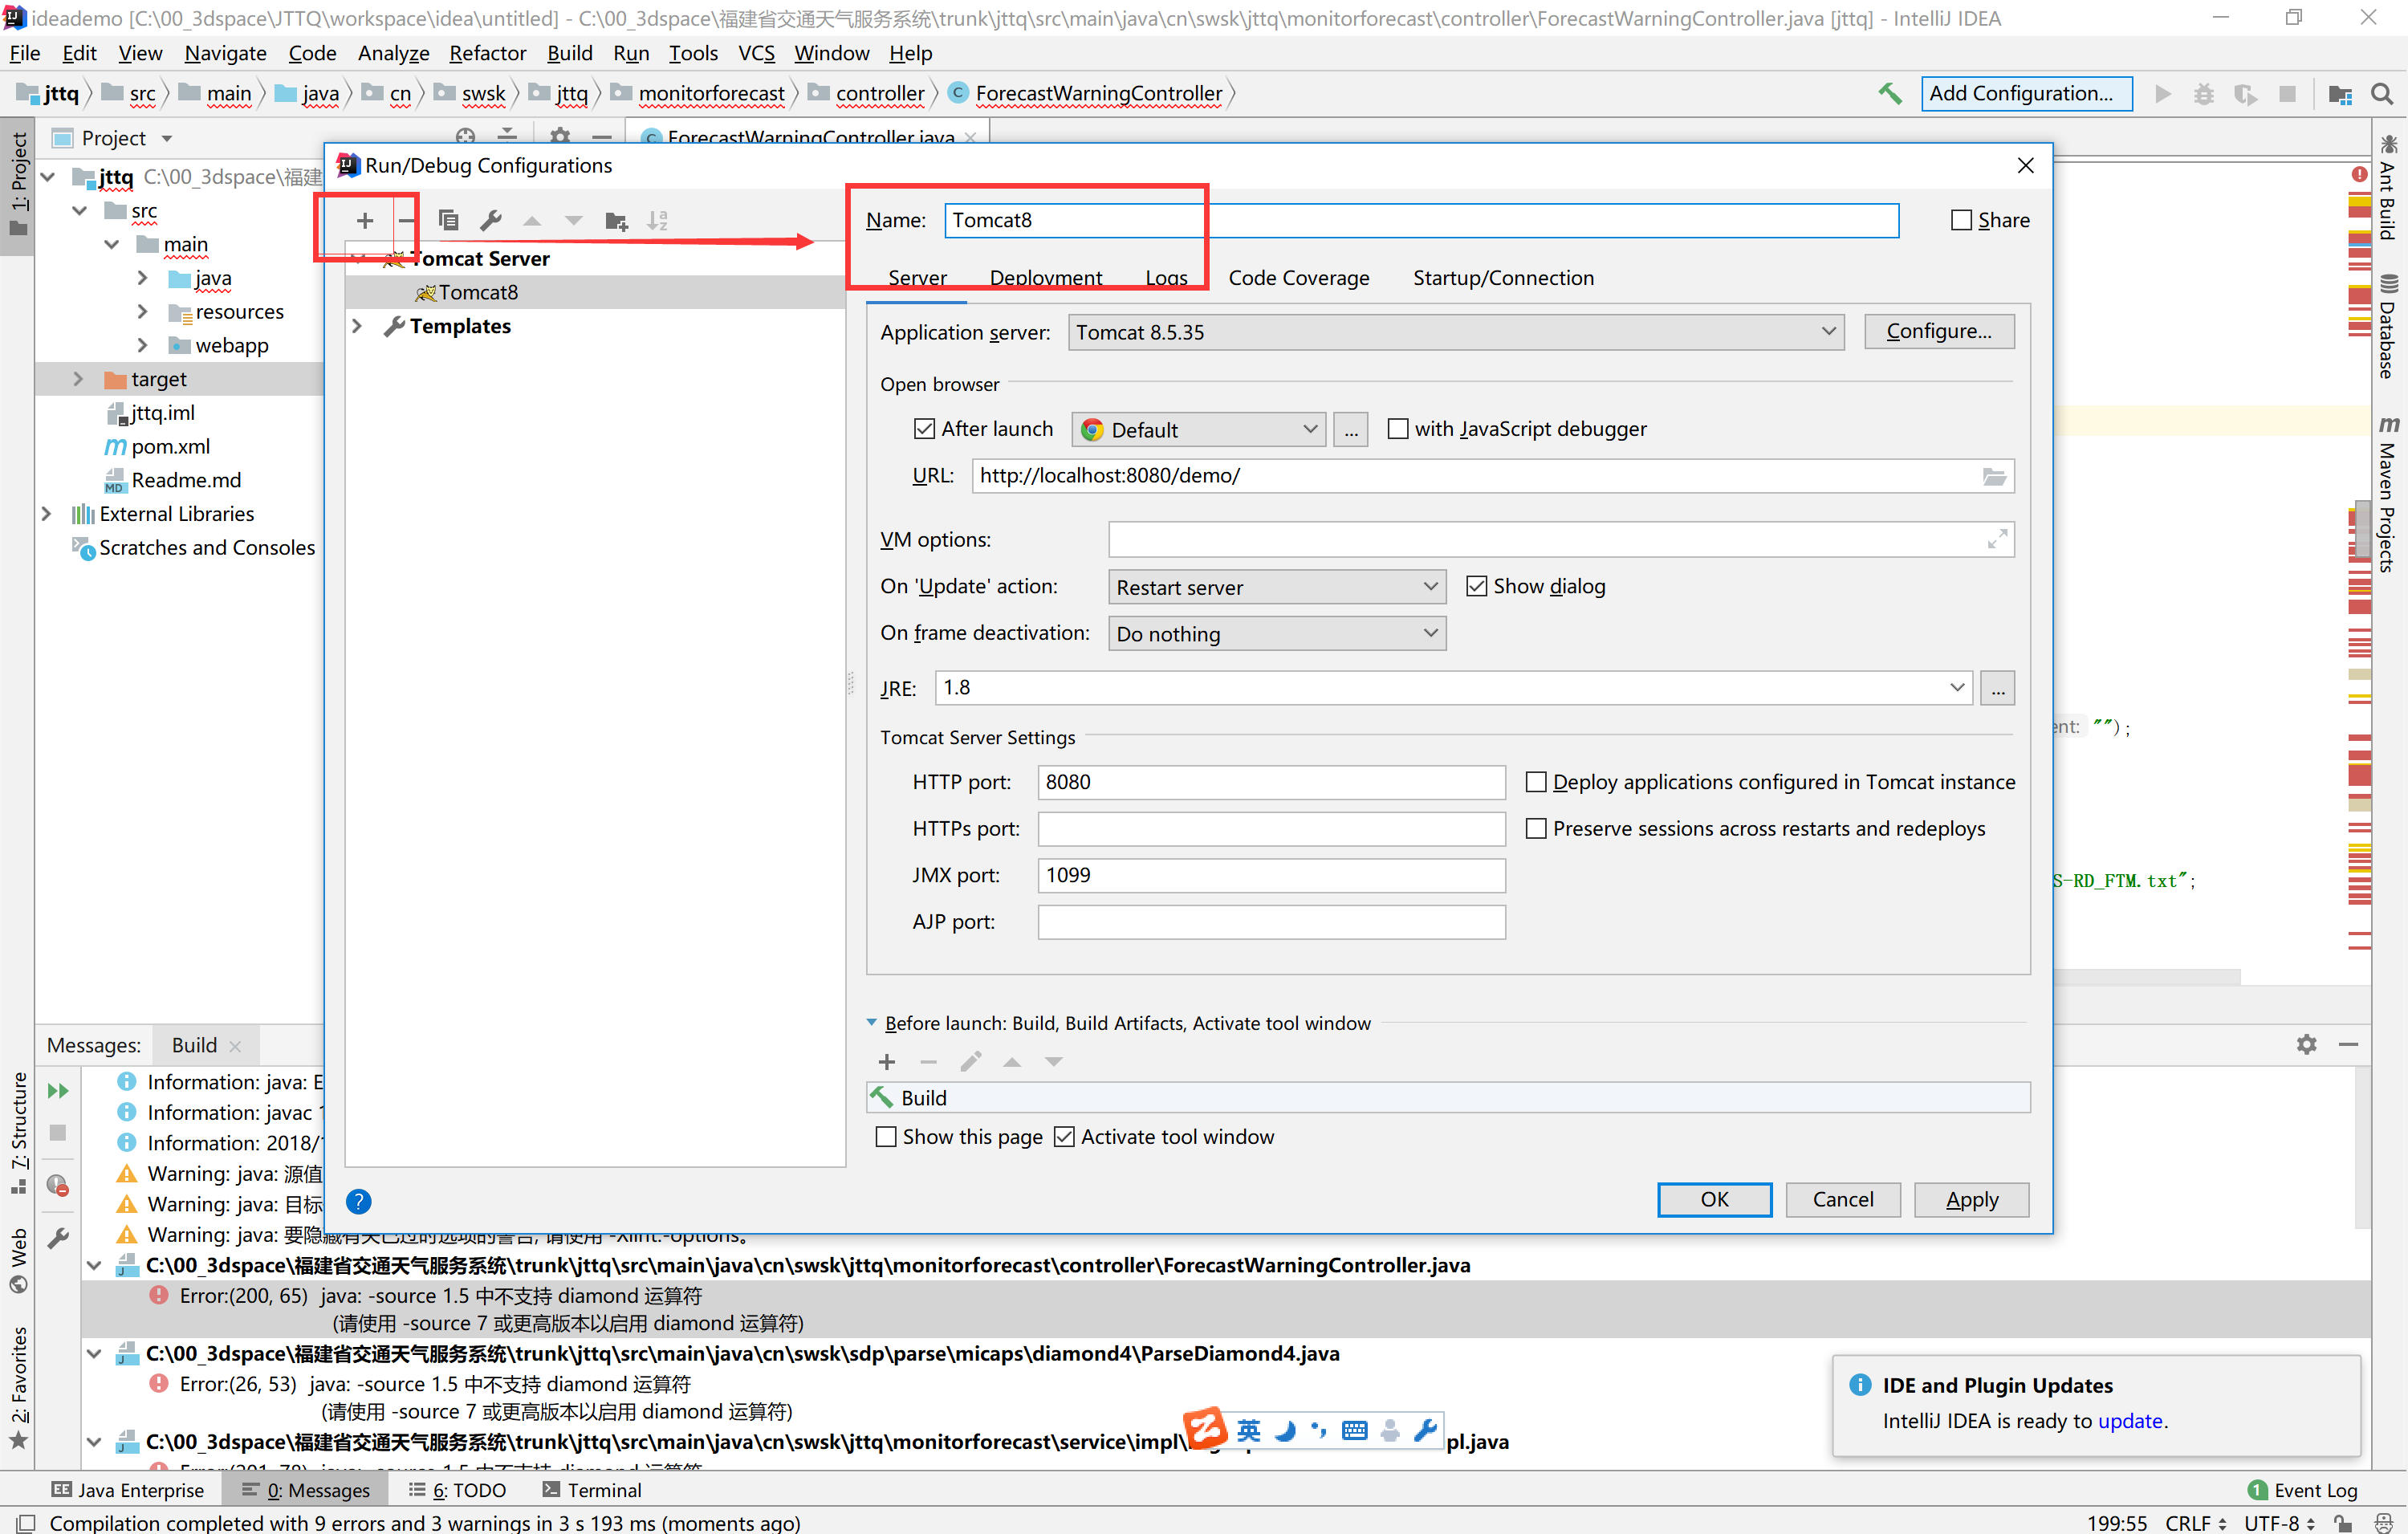Click the sort configurations alphabetically icon
The width and height of the screenshot is (2408, 1534).
click(x=657, y=221)
